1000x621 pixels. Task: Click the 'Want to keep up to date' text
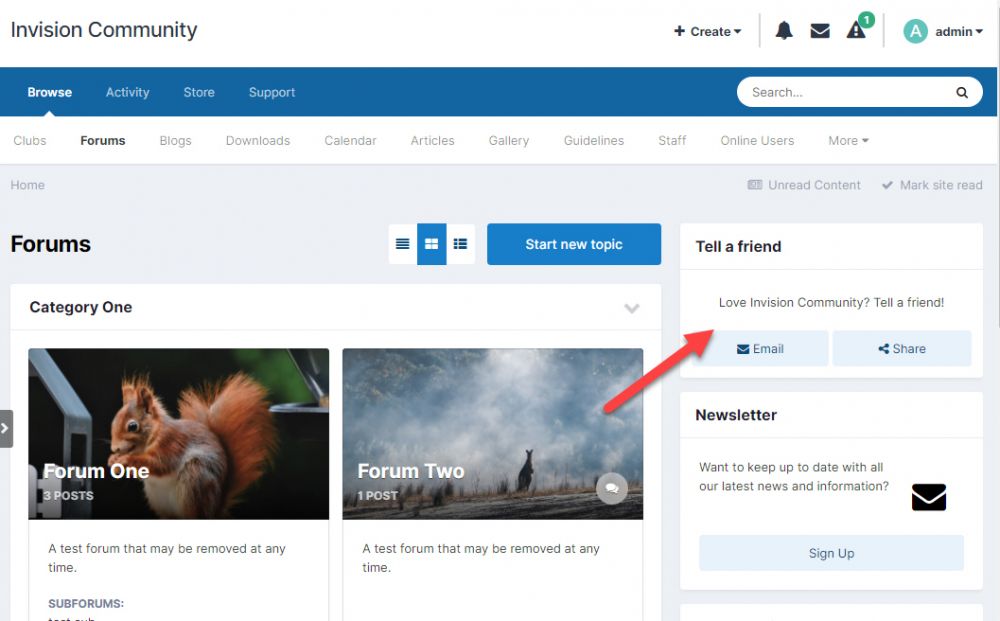(794, 476)
